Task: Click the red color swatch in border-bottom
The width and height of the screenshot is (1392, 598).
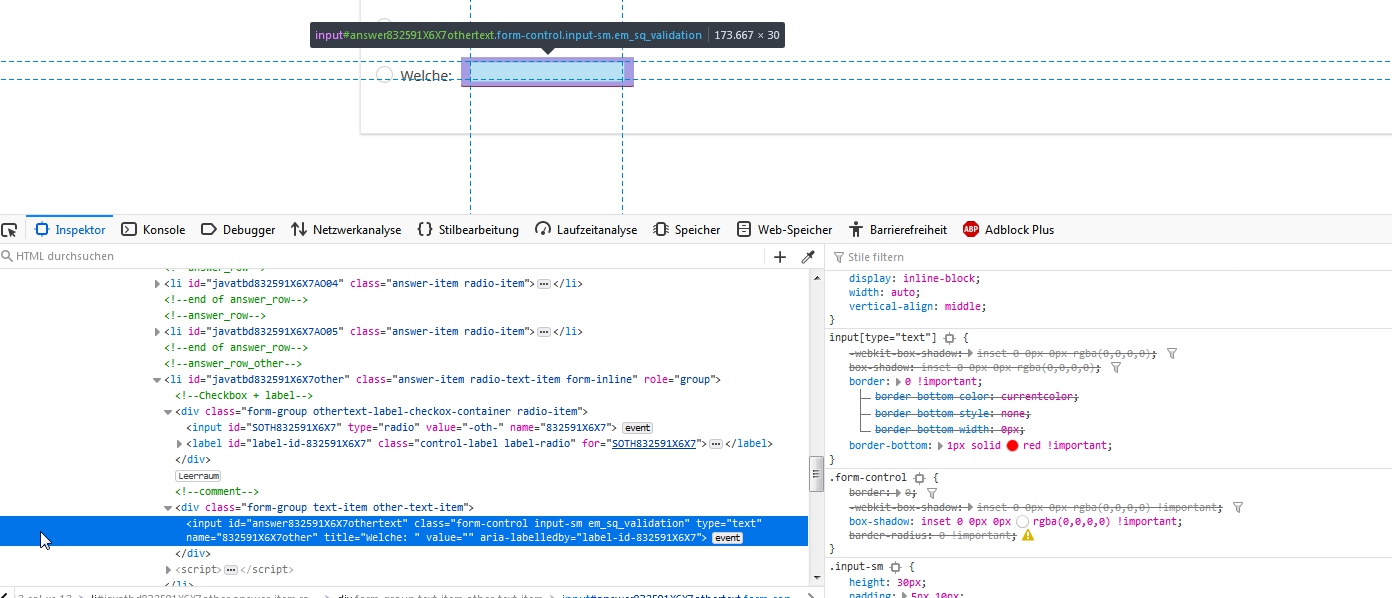Action: pyautogui.click(x=1011, y=446)
